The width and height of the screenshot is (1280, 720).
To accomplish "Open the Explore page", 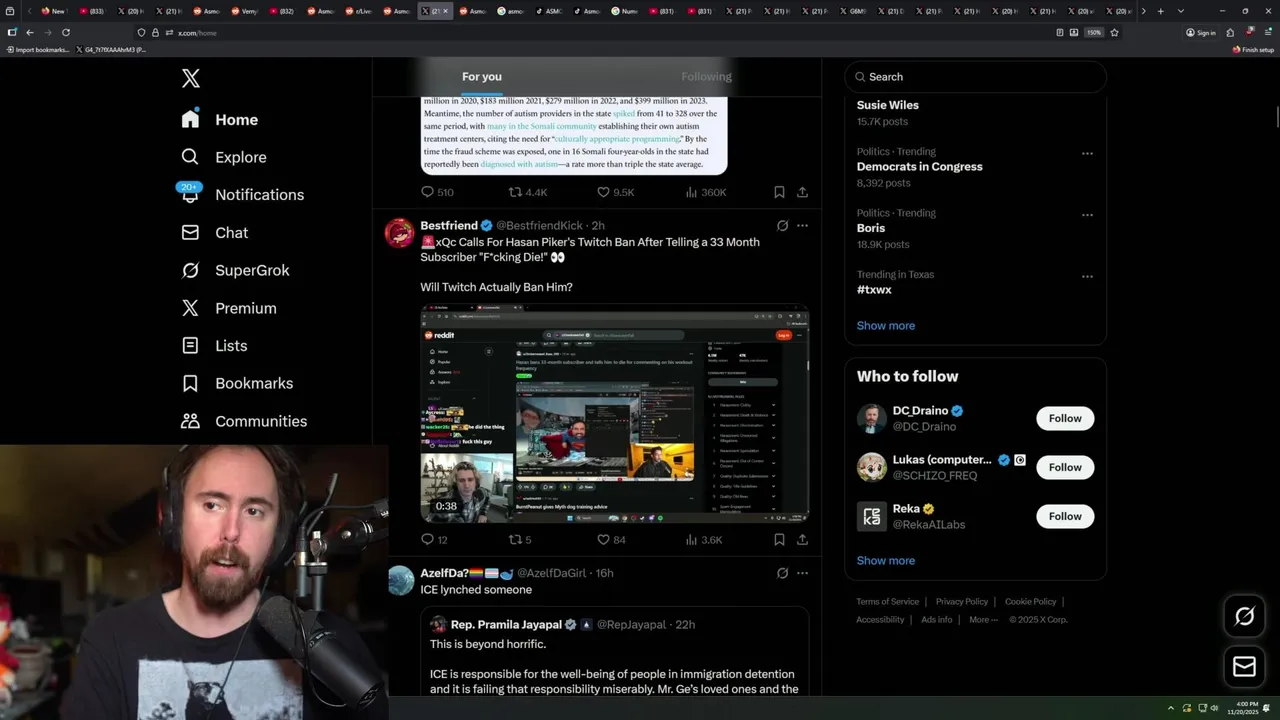I will point(223,157).
